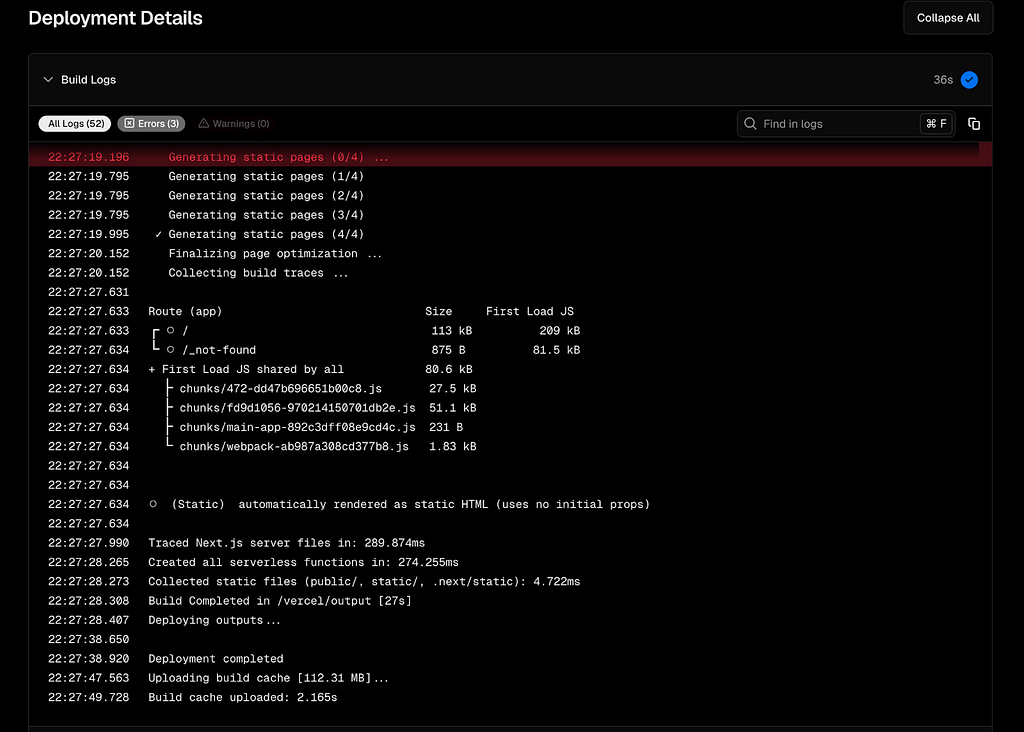Click chunks/webpack-ab987a308cd377b8.js line
The width and height of the screenshot is (1024, 732).
pos(510,447)
